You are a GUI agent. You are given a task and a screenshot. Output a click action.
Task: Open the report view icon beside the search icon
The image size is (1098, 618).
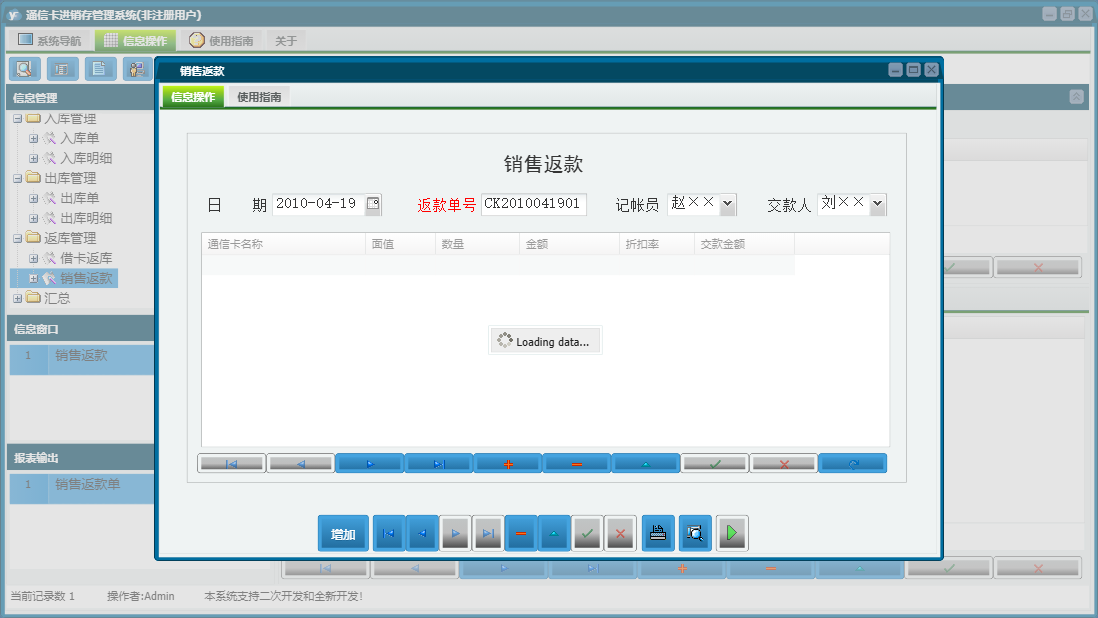coord(61,69)
